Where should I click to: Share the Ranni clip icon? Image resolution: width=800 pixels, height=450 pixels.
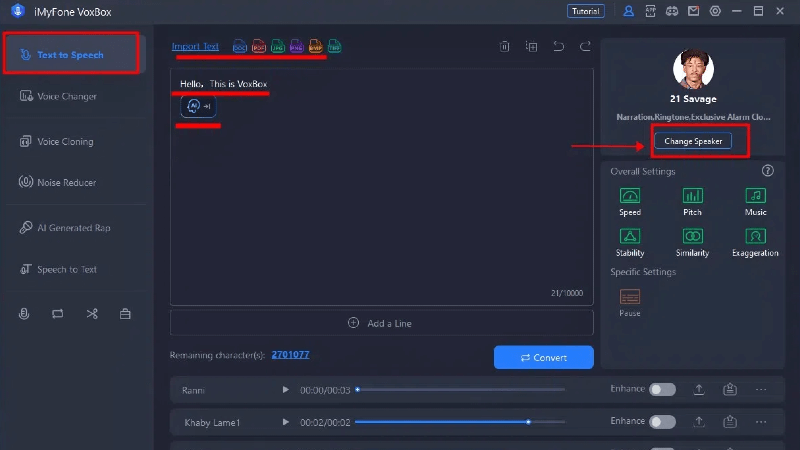pos(730,389)
